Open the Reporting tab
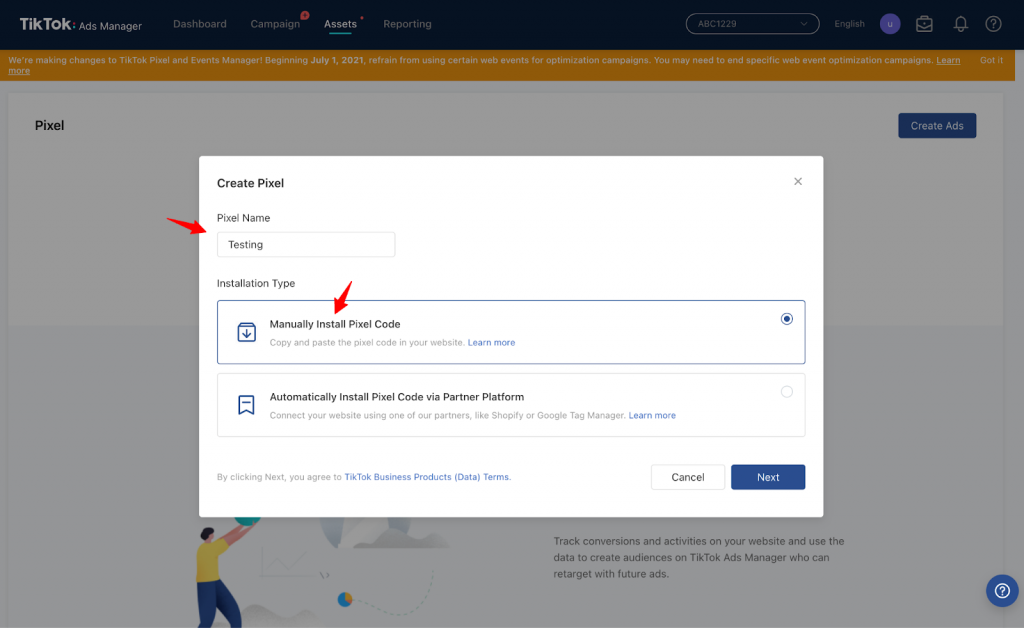This screenshot has width=1024, height=628. click(407, 24)
